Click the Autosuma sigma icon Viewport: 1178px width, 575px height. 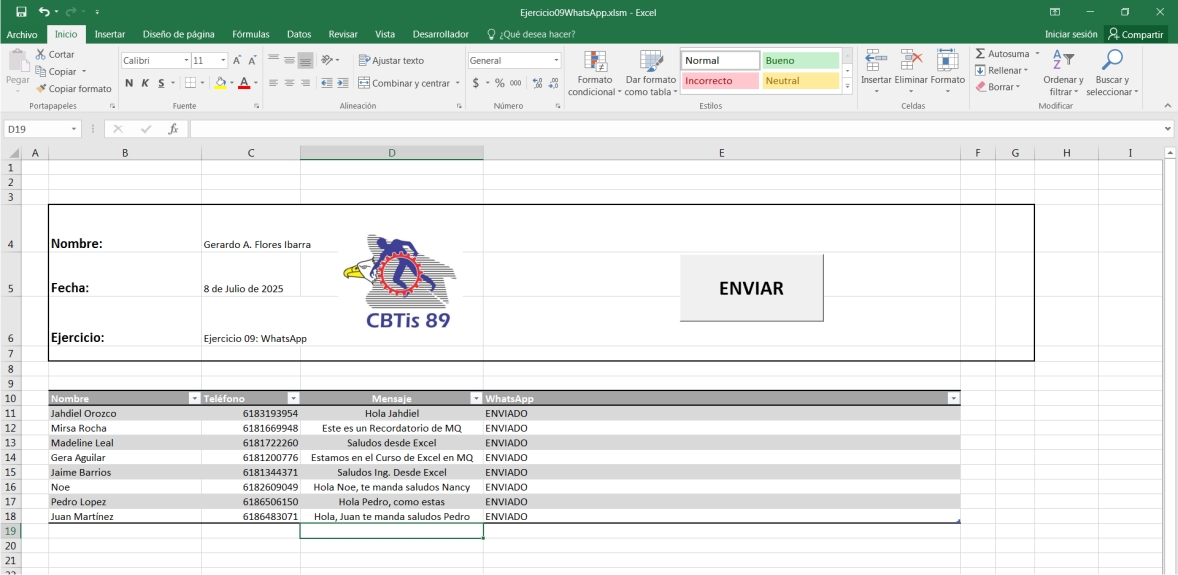click(x=981, y=54)
